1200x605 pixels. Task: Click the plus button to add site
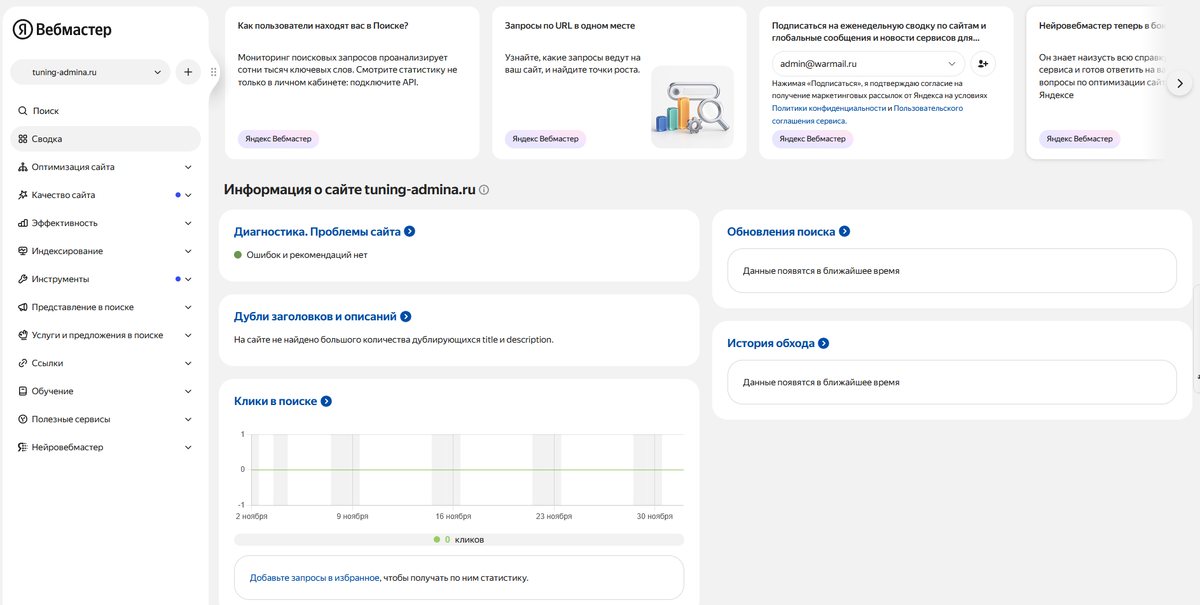[x=188, y=72]
